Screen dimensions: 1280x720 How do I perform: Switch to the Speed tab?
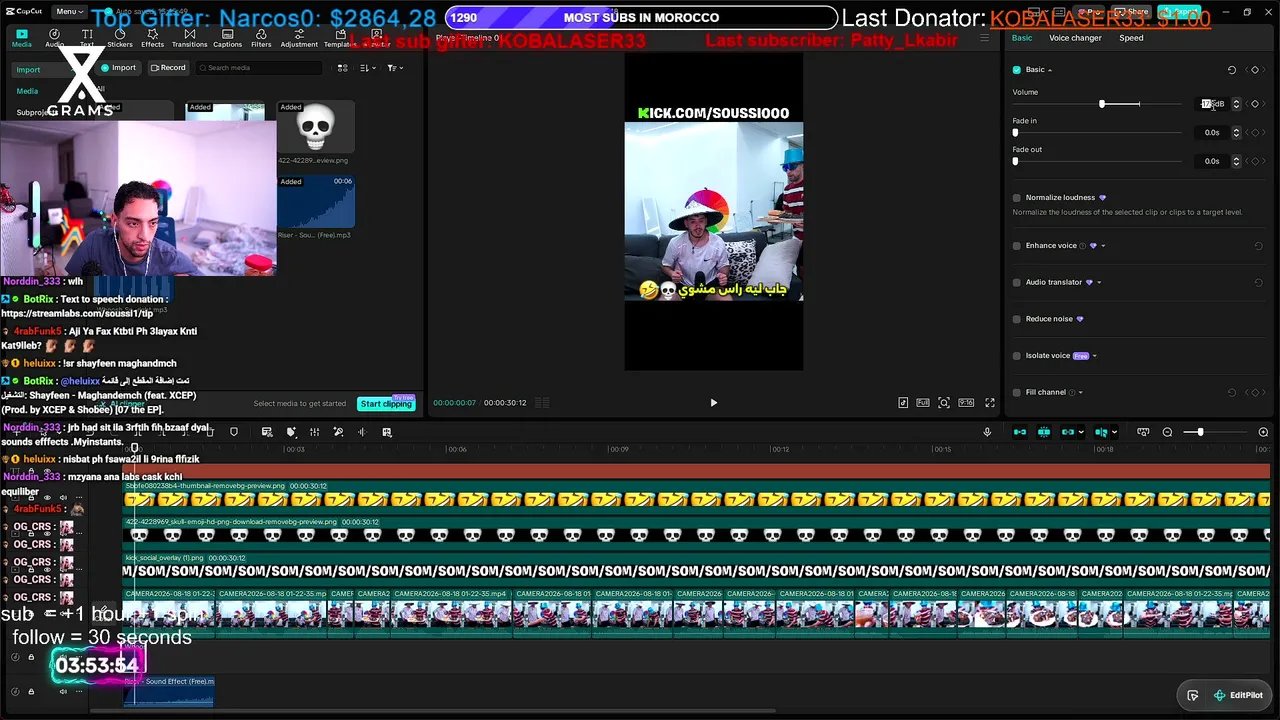(1131, 38)
